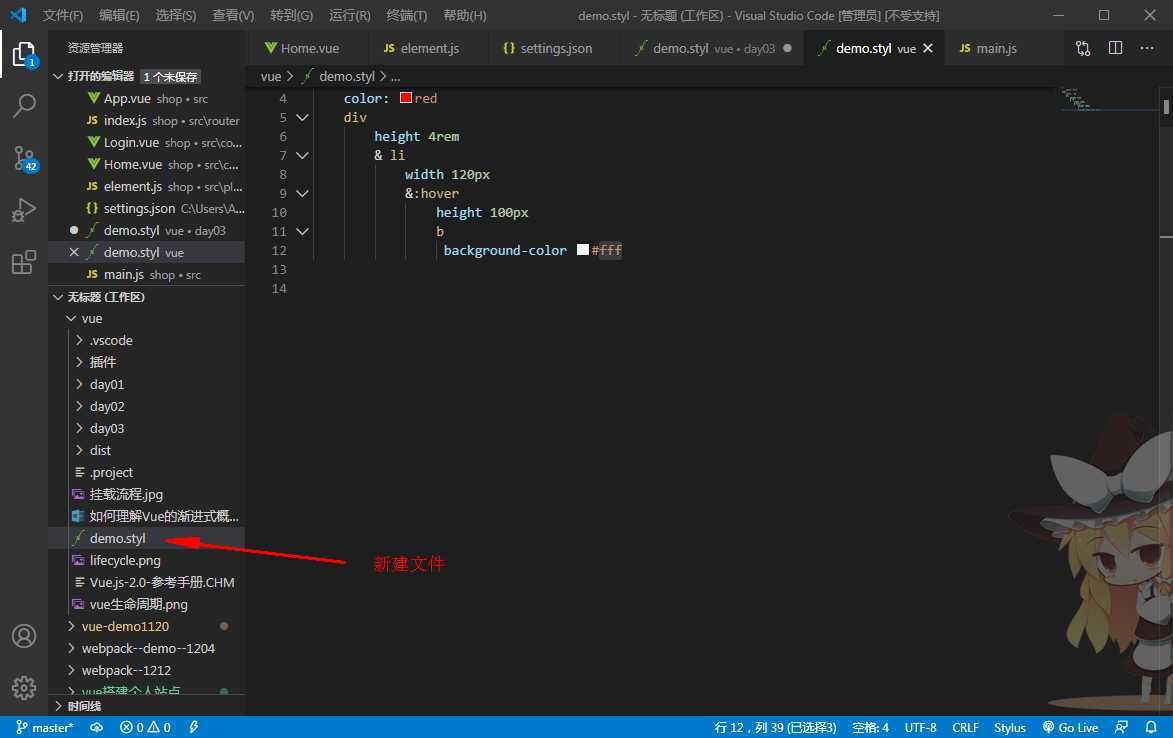Click the VS Code logo icon

(x=18, y=15)
